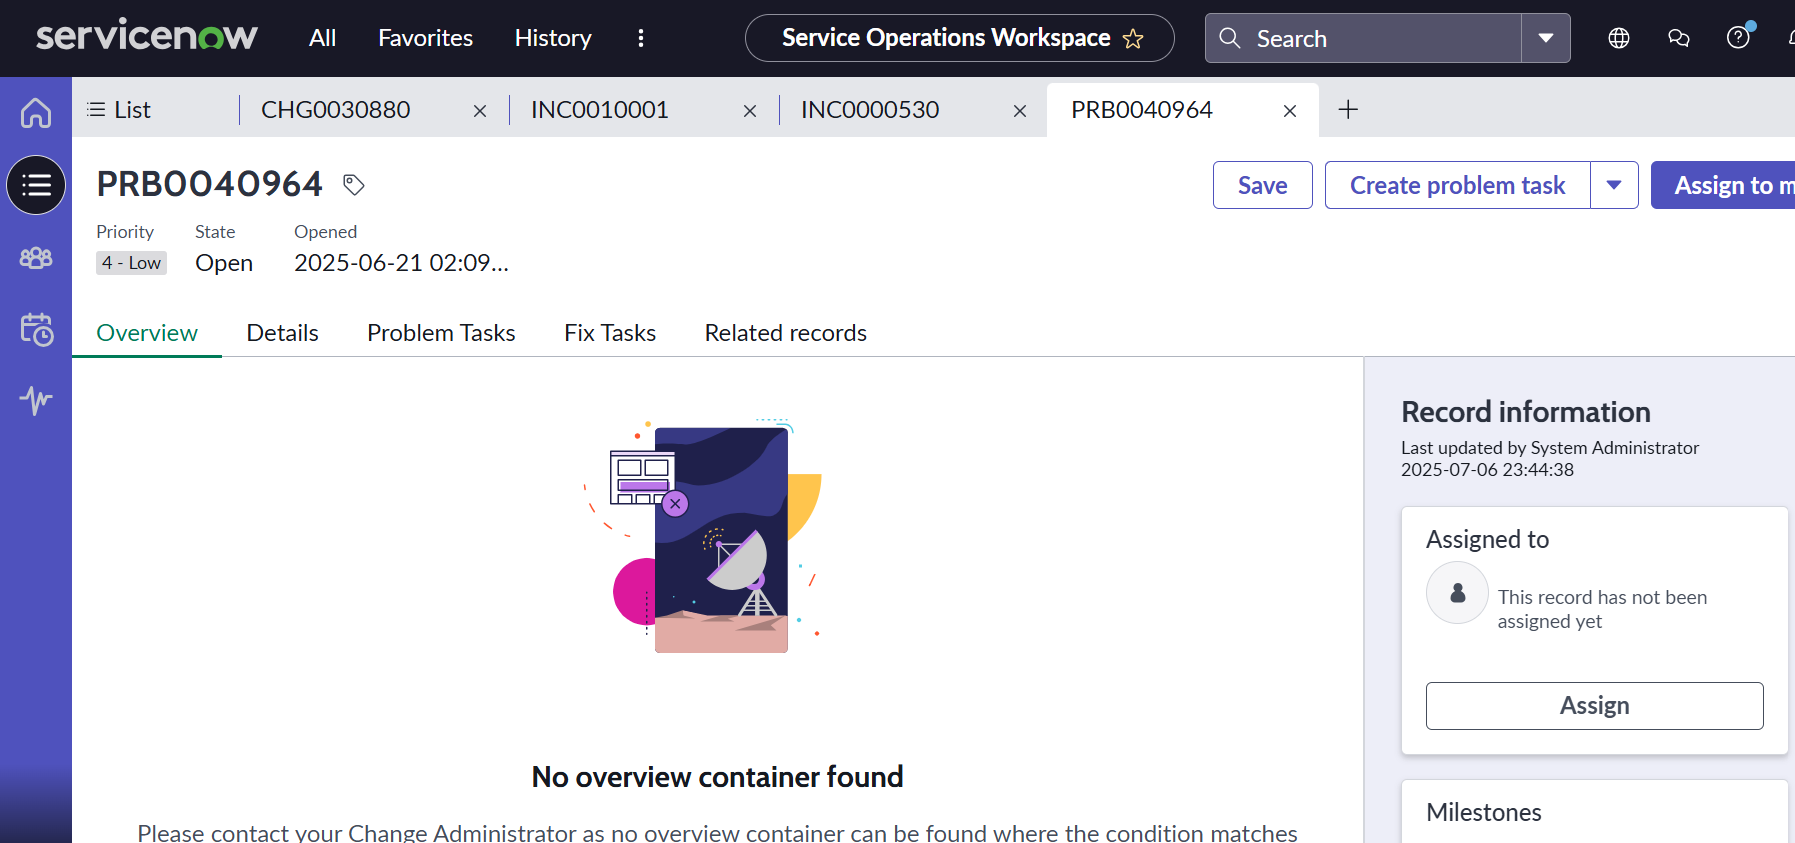Open the Problem Tasks tab
This screenshot has width=1795, height=843.
pos(441,333)
